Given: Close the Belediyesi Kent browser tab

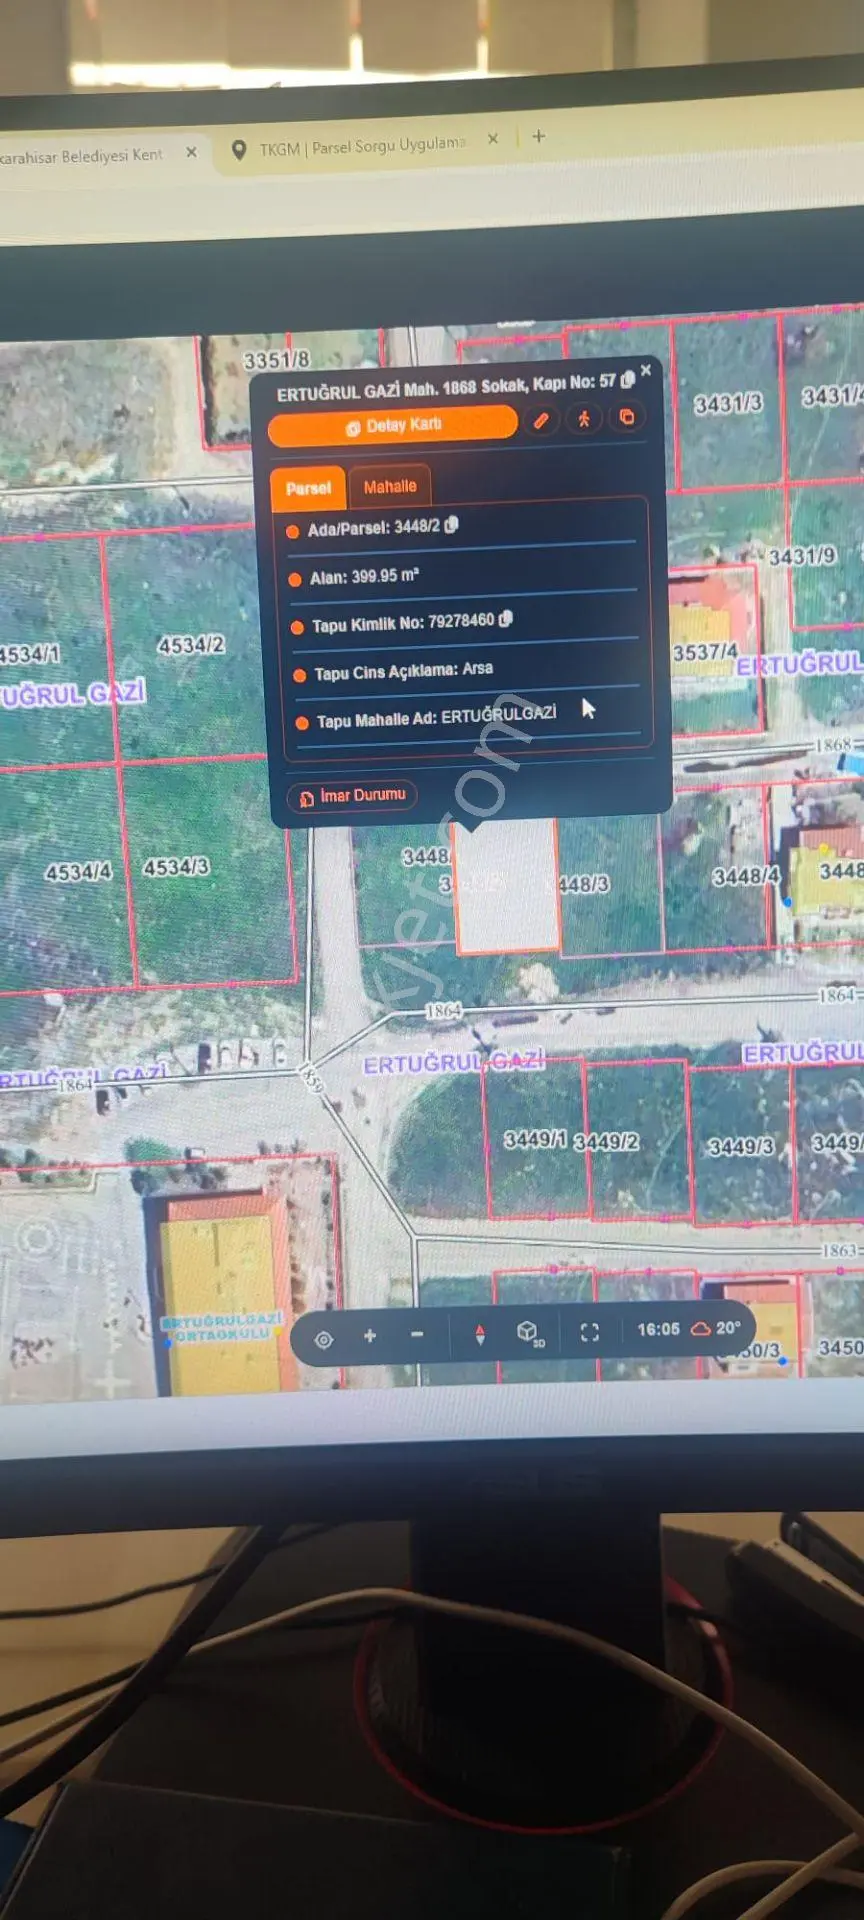Looking at the screenshot, I should click(191, 152).
